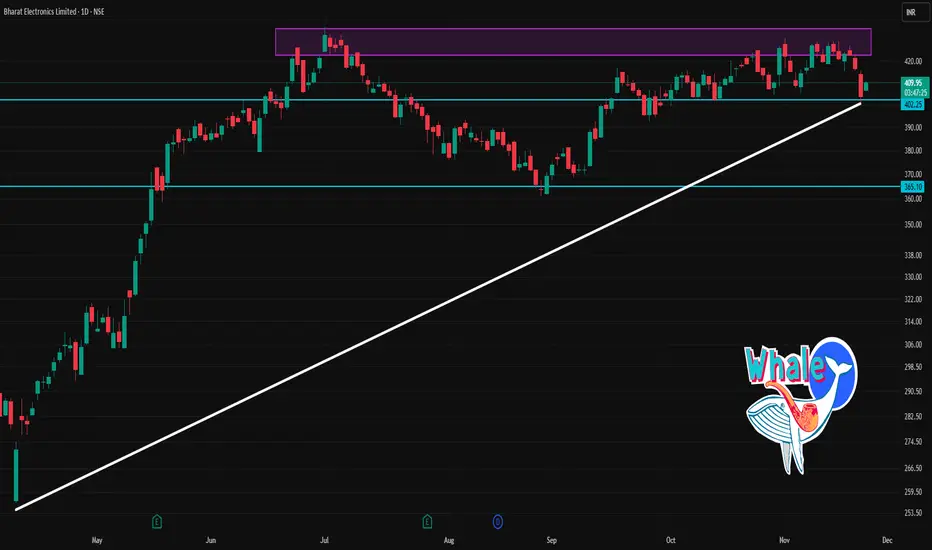Click the 402.25 price line label
932x550 pixels.
tap(913, 105)
